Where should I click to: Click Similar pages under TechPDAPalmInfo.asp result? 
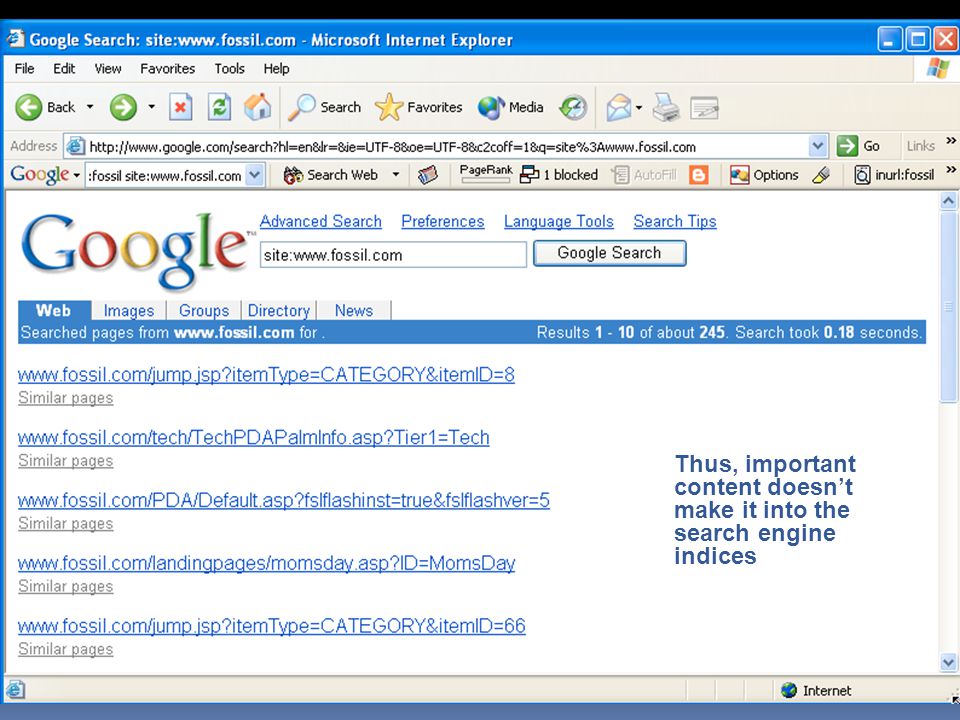pos(66,461)
